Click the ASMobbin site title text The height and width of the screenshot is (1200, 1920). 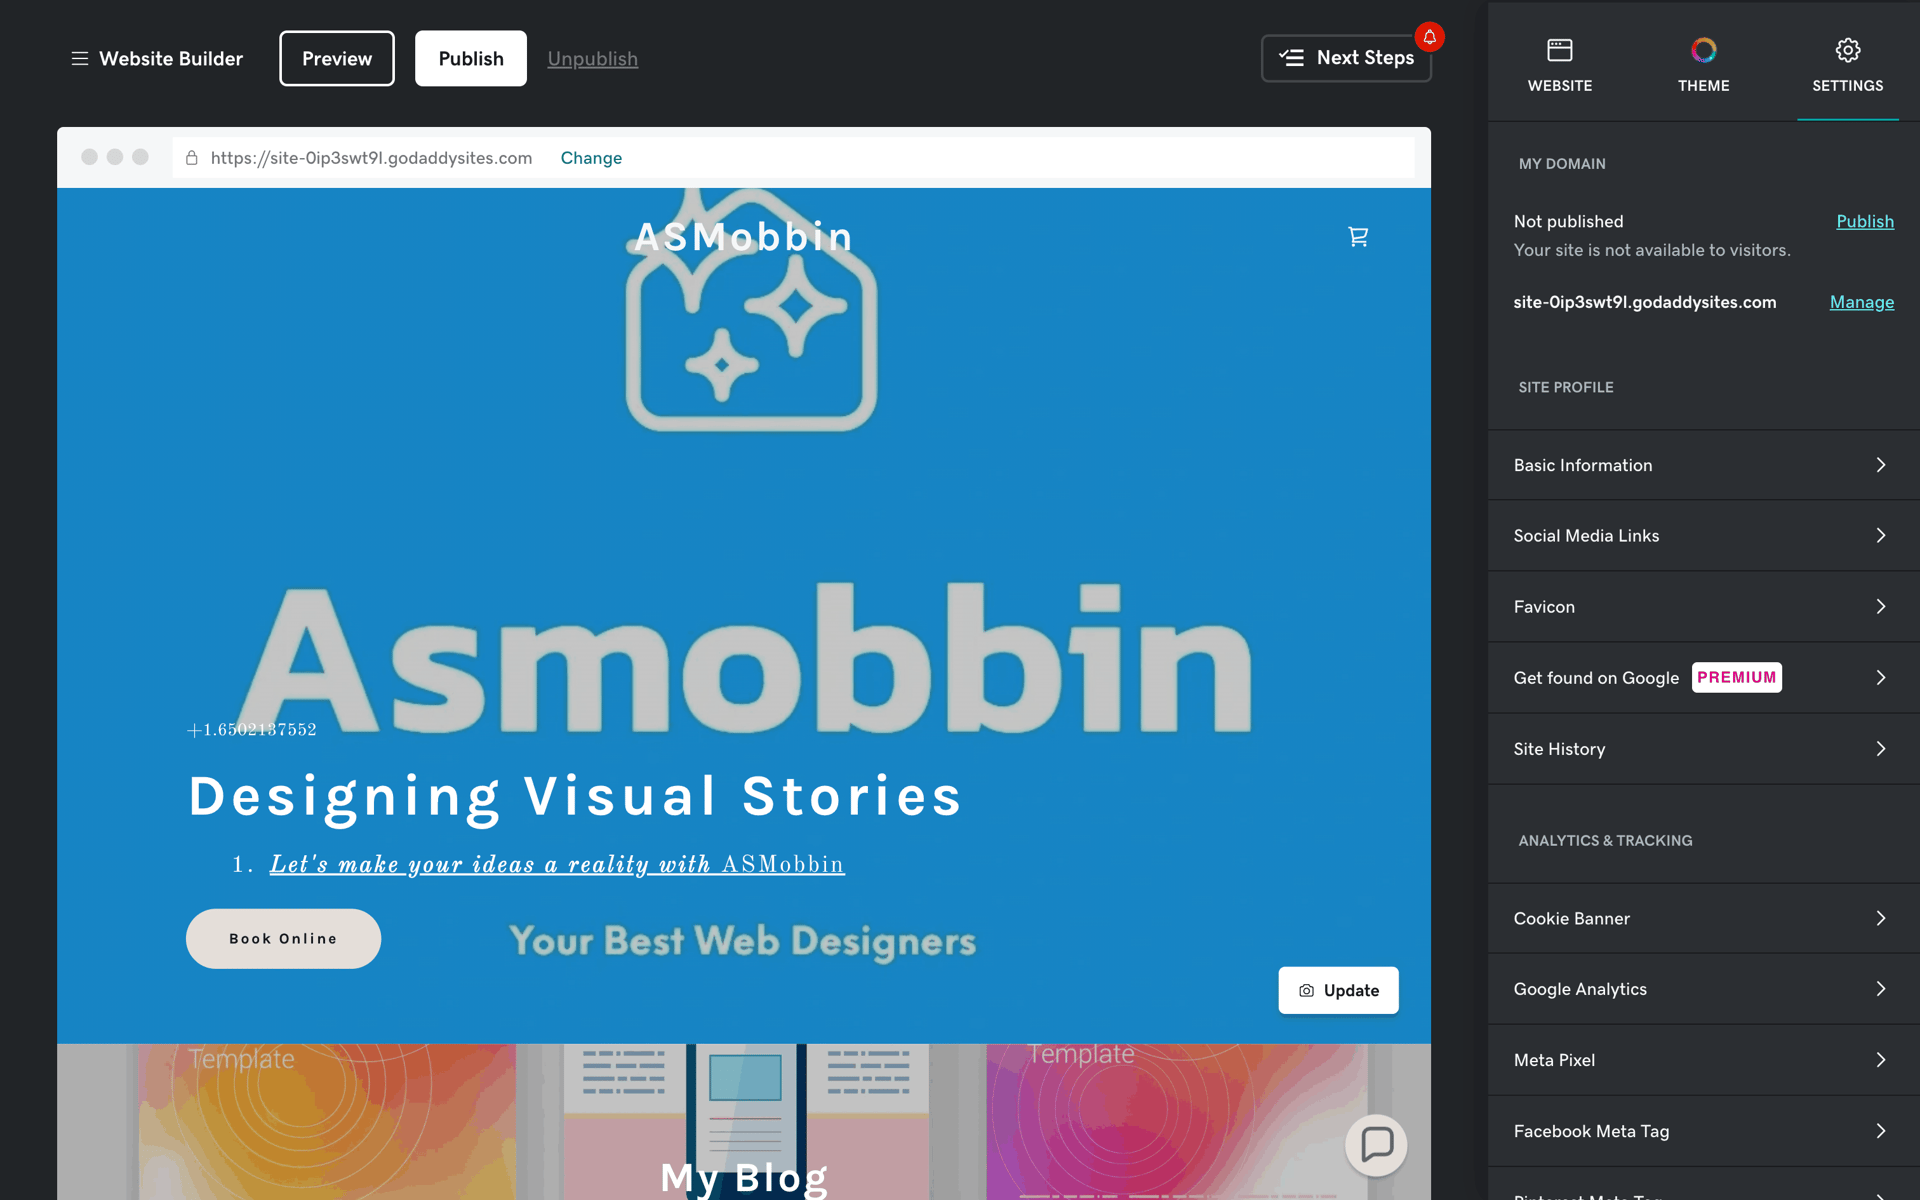(x=744, y=237)
